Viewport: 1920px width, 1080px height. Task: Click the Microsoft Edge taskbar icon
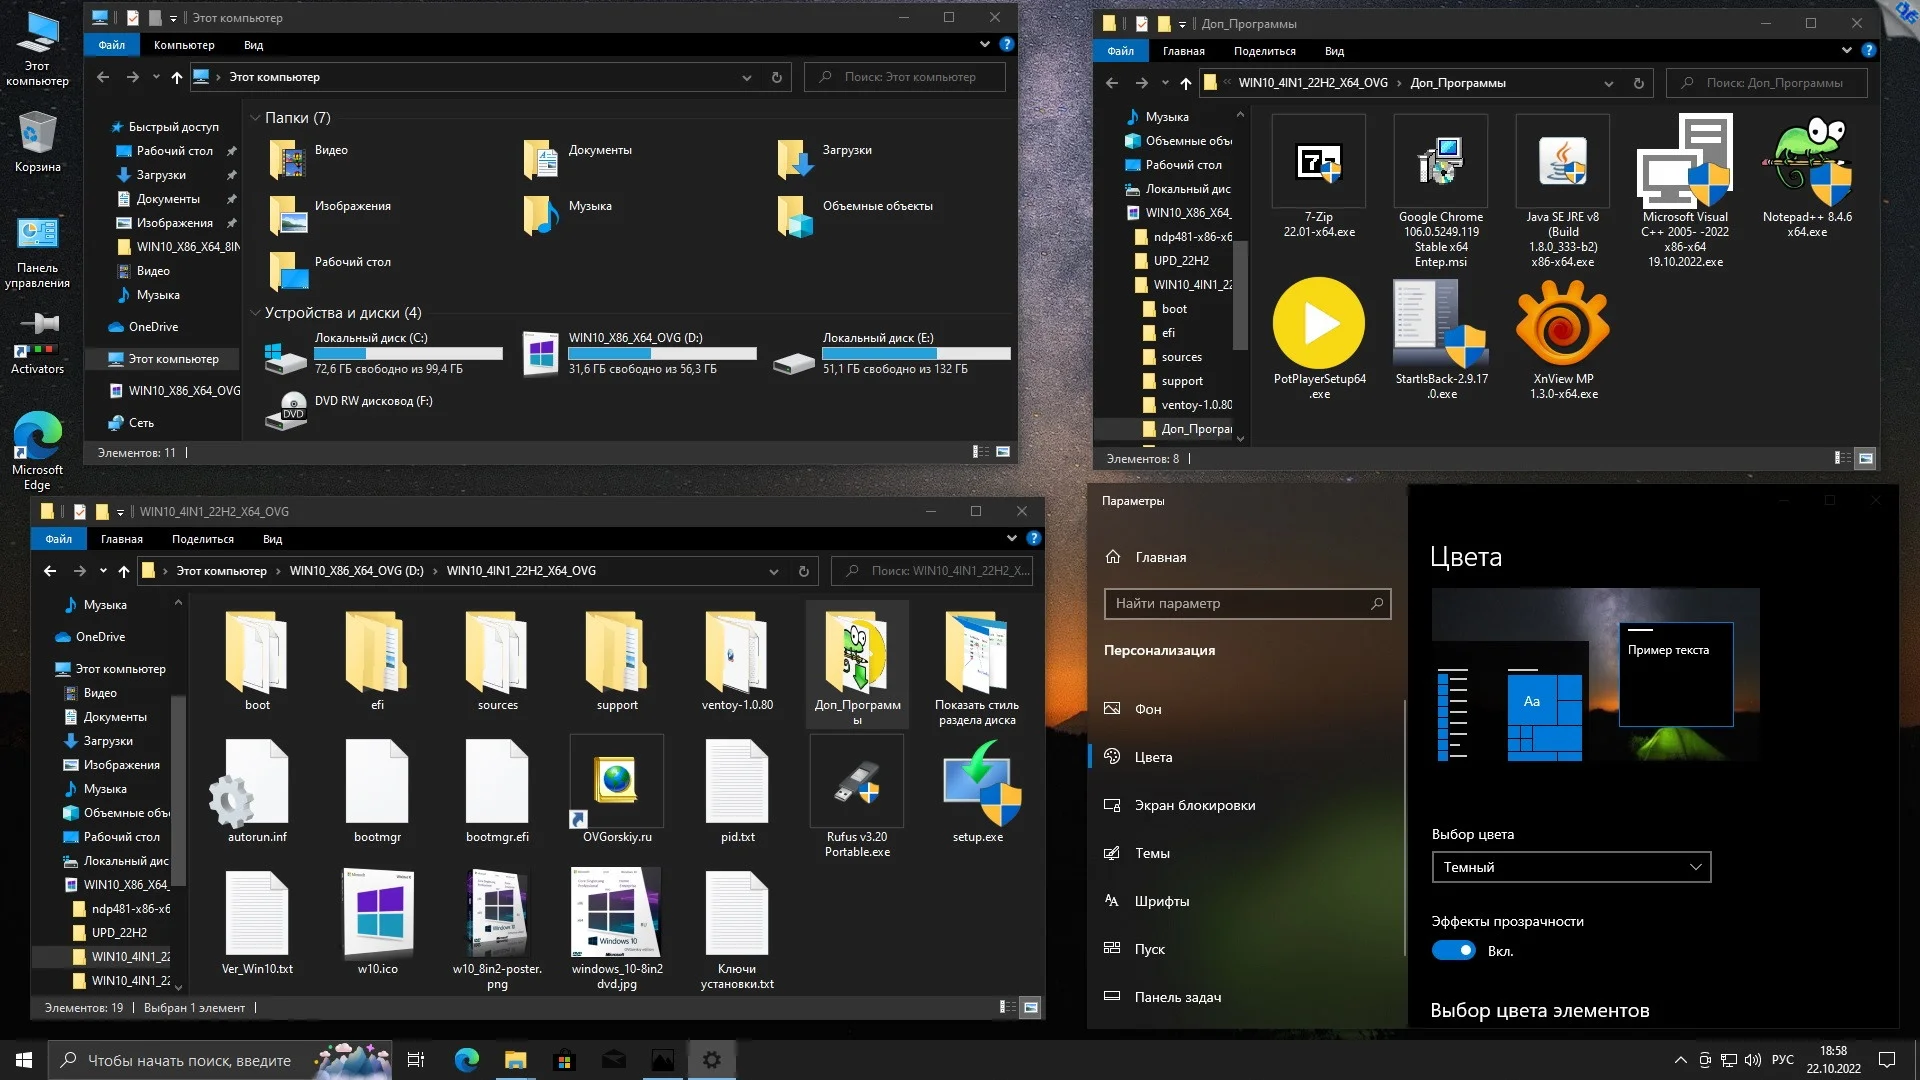tap(467, 1060)
